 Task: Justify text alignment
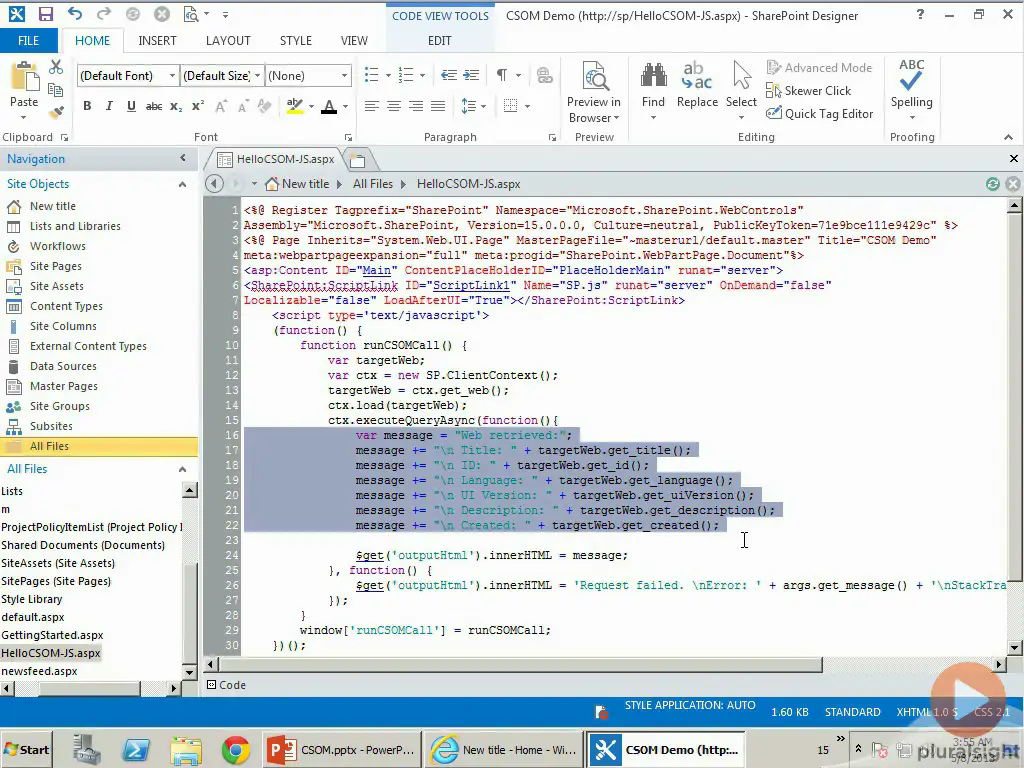(438, 106)
